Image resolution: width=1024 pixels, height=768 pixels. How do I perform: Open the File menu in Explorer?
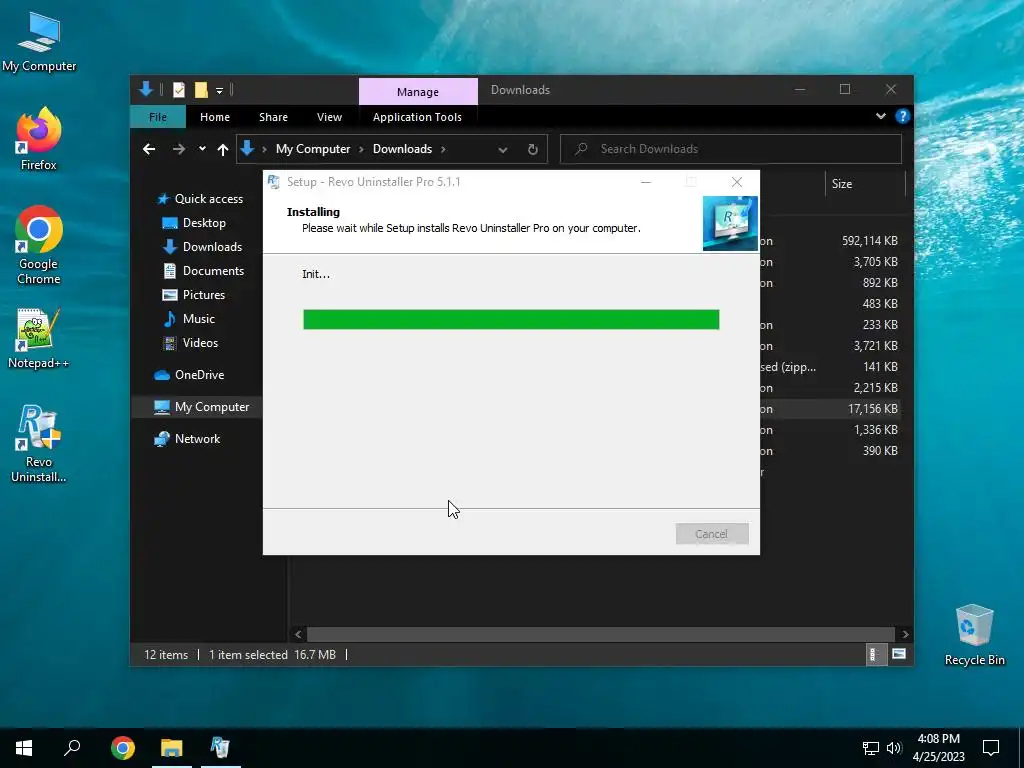tap(158, 117)
